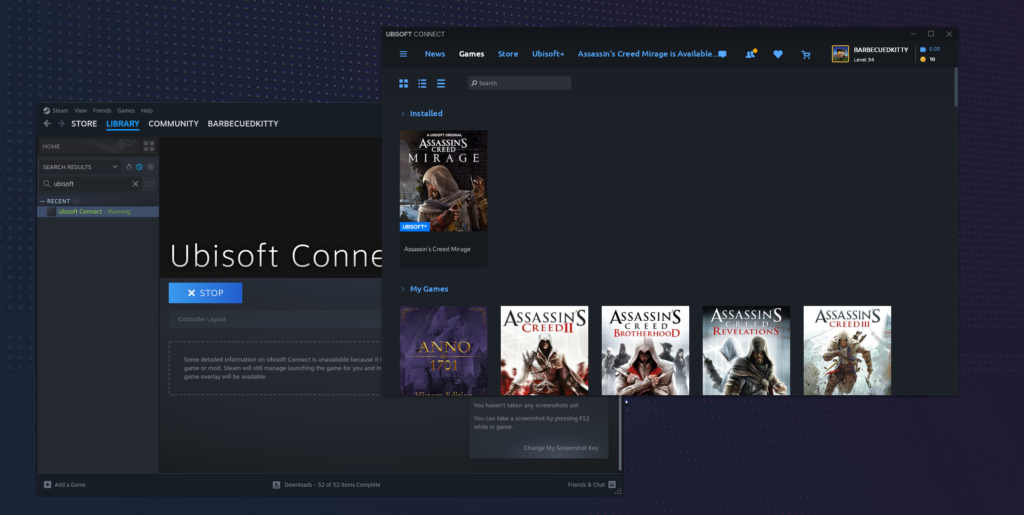
Task: Open Assassin's Creed Revelations cover
Action: click(746, 351)
